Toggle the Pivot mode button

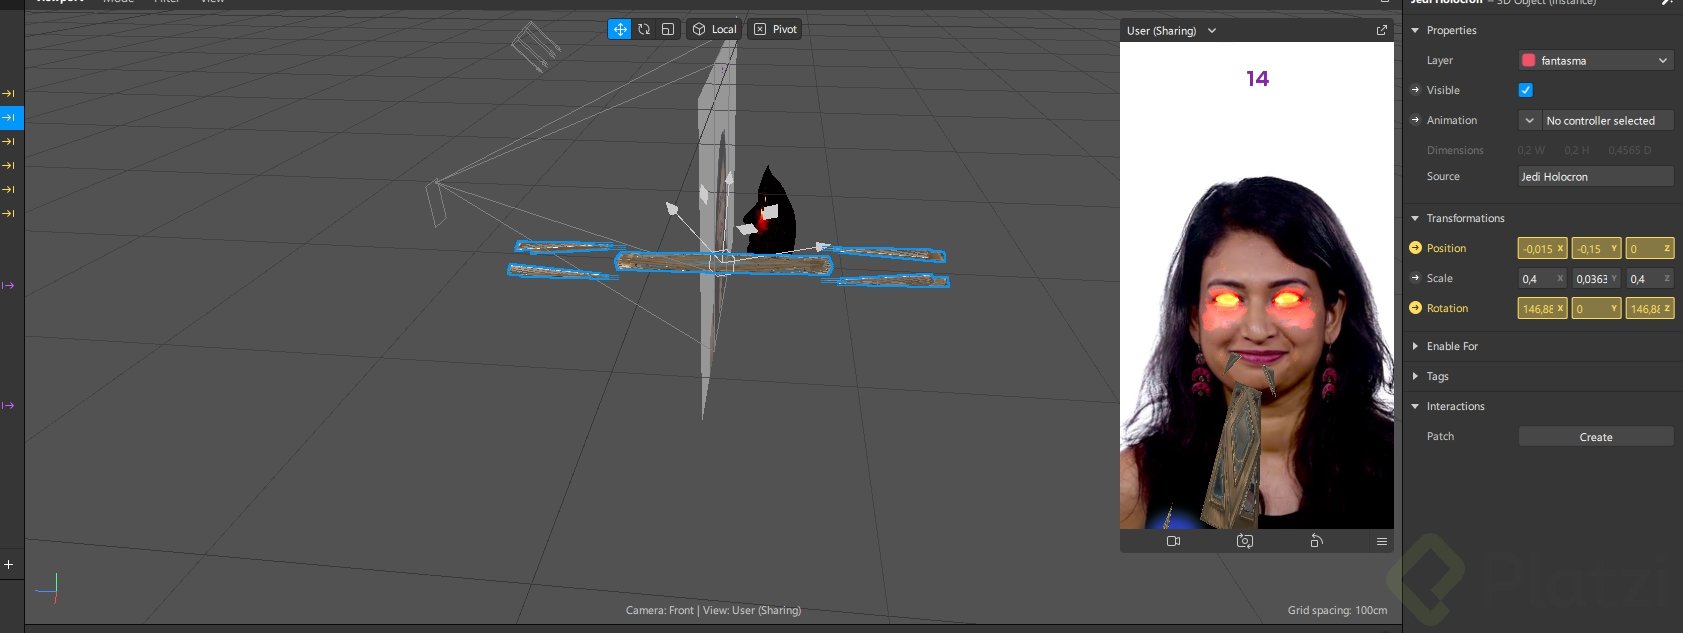pyautogui.click(x=775, y=29)
